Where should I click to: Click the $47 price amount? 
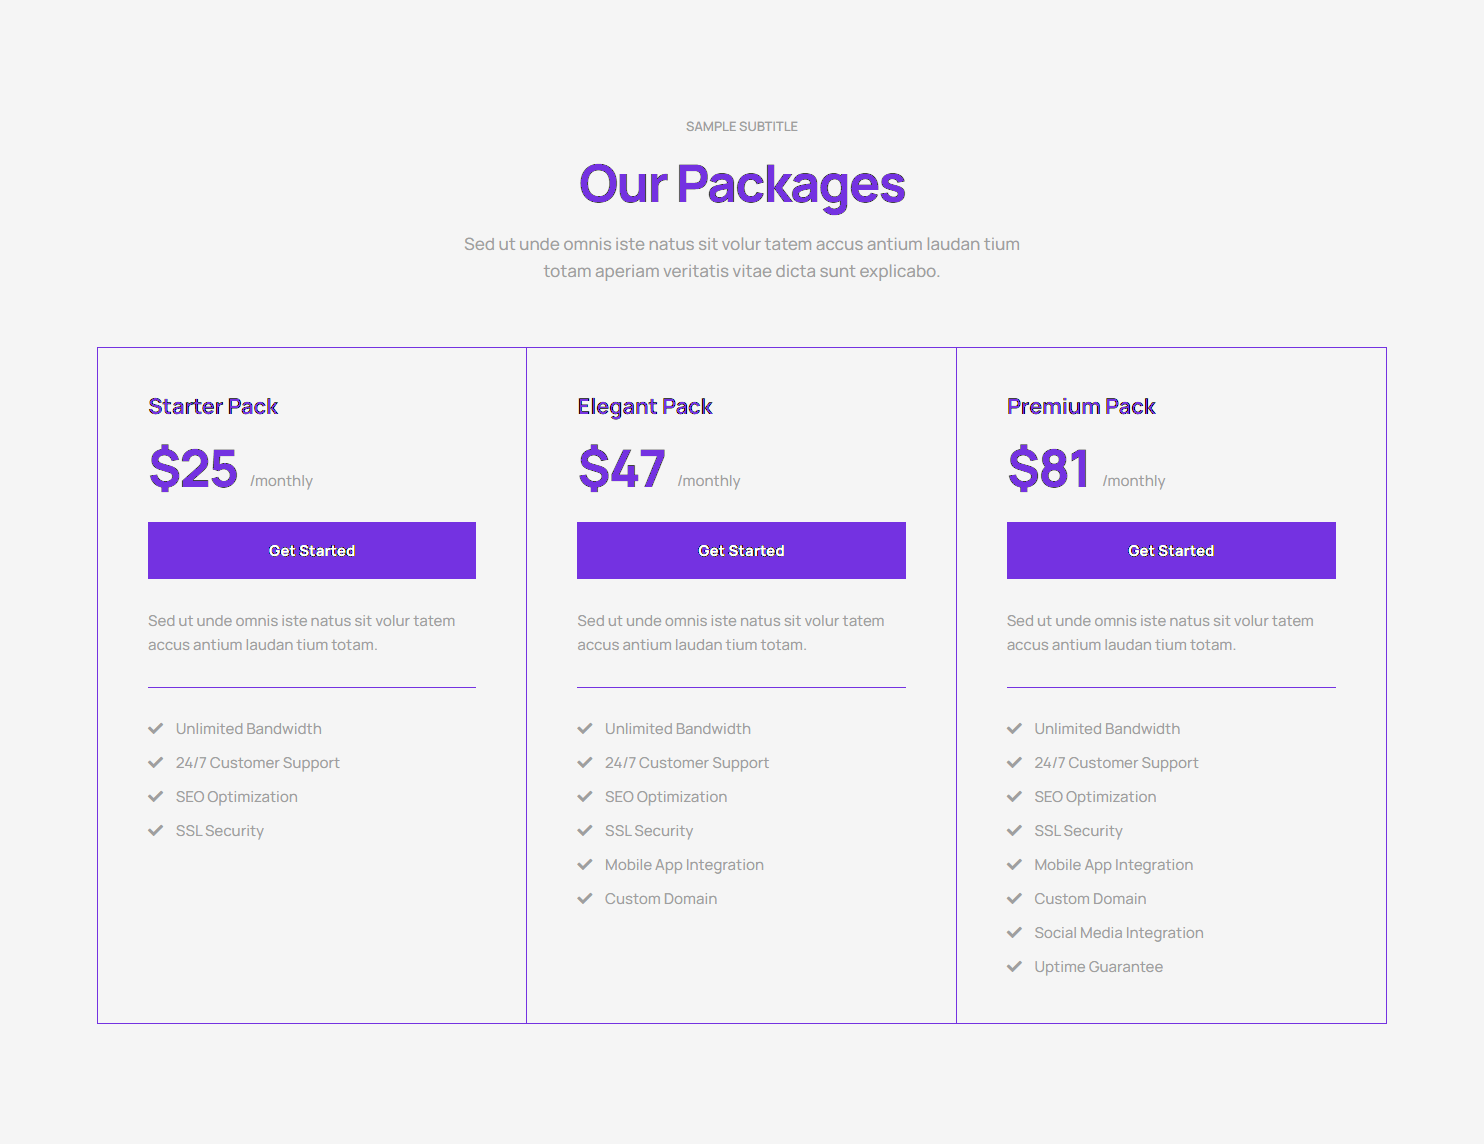(621, 468)
